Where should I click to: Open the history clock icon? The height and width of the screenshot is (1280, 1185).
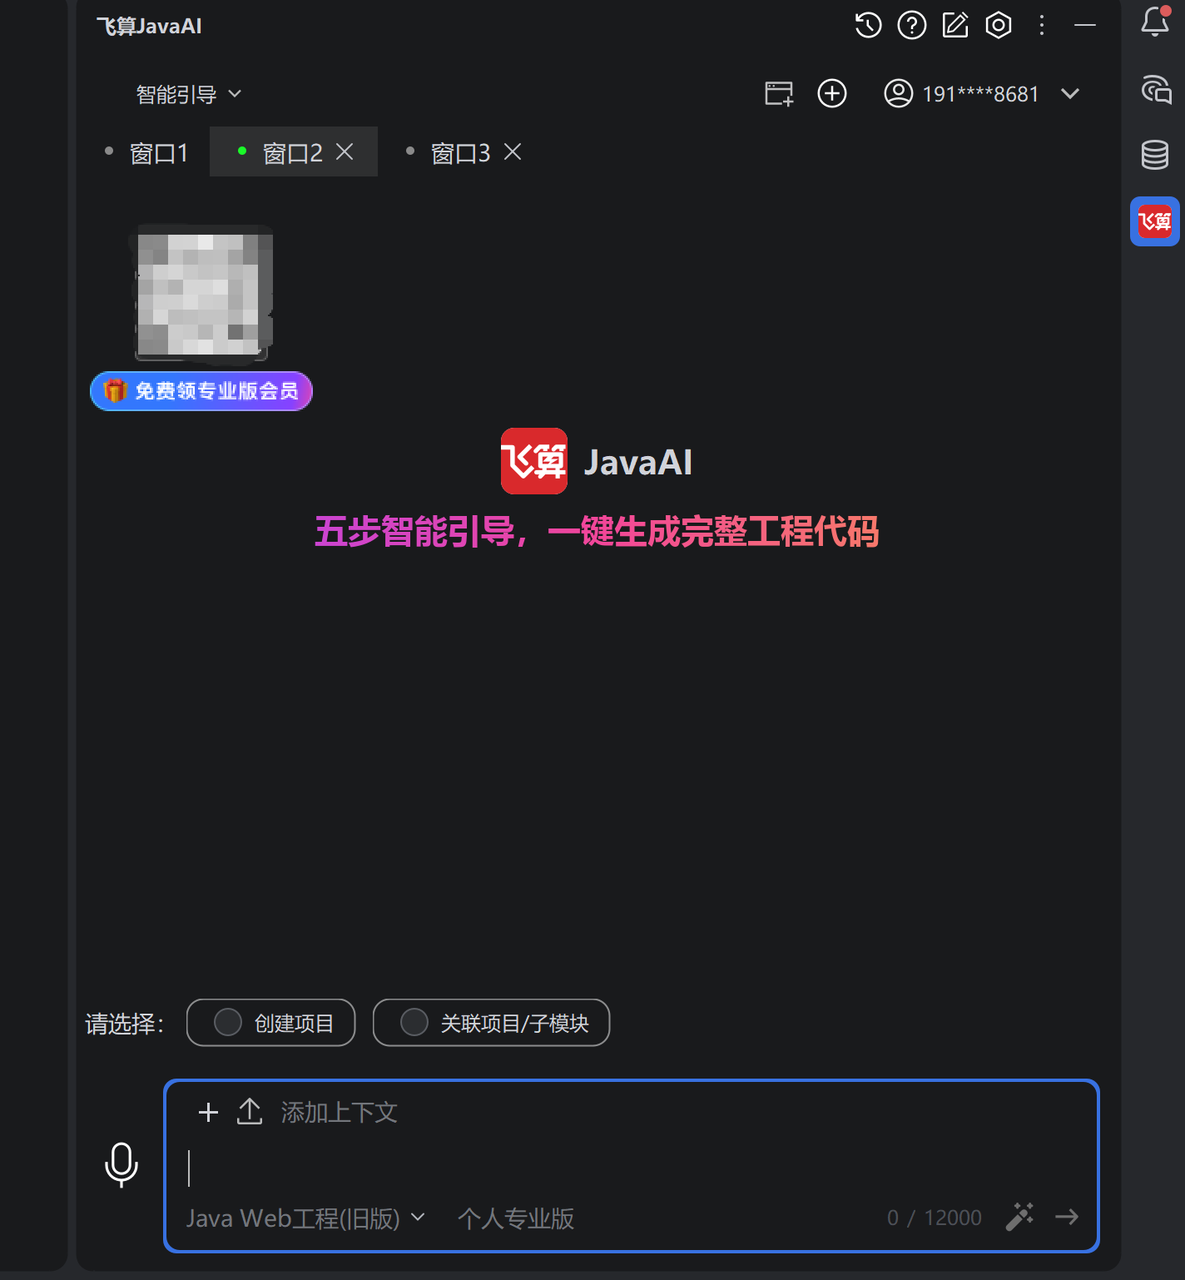tap(868, 25)
